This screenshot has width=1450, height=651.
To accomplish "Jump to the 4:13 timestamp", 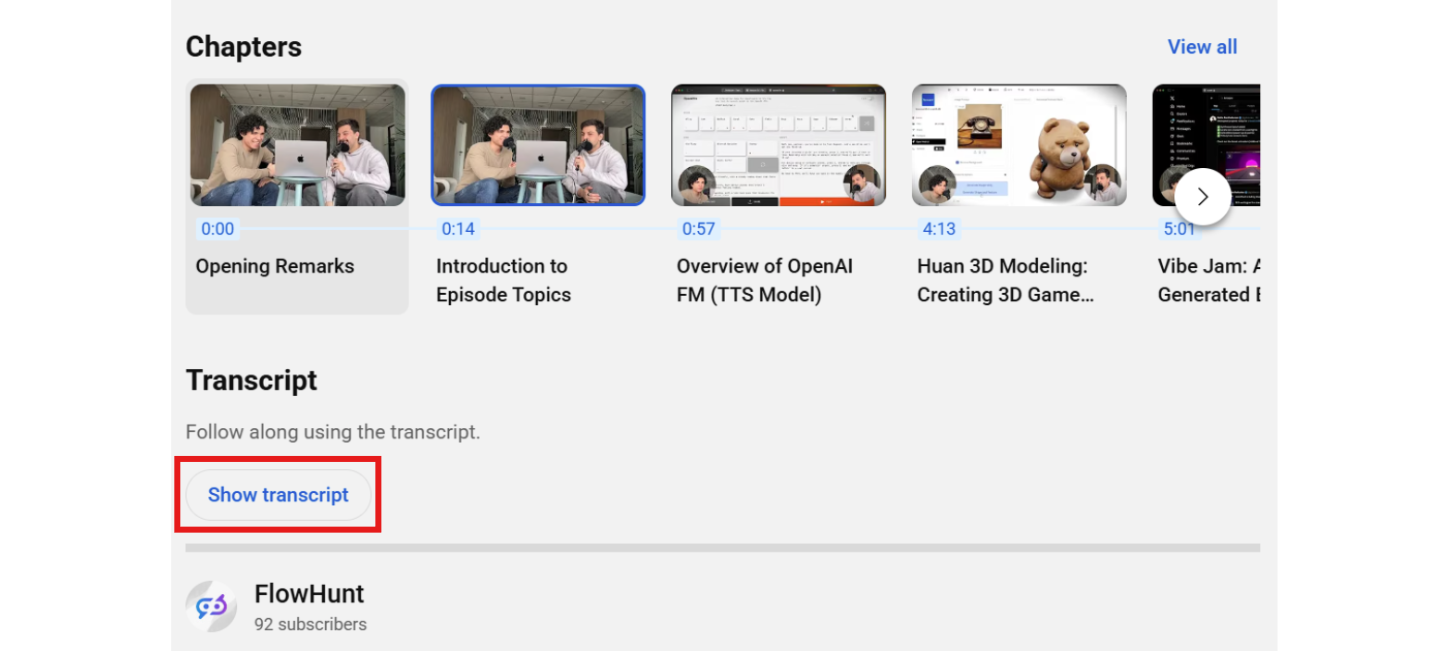I will (939, 229).
